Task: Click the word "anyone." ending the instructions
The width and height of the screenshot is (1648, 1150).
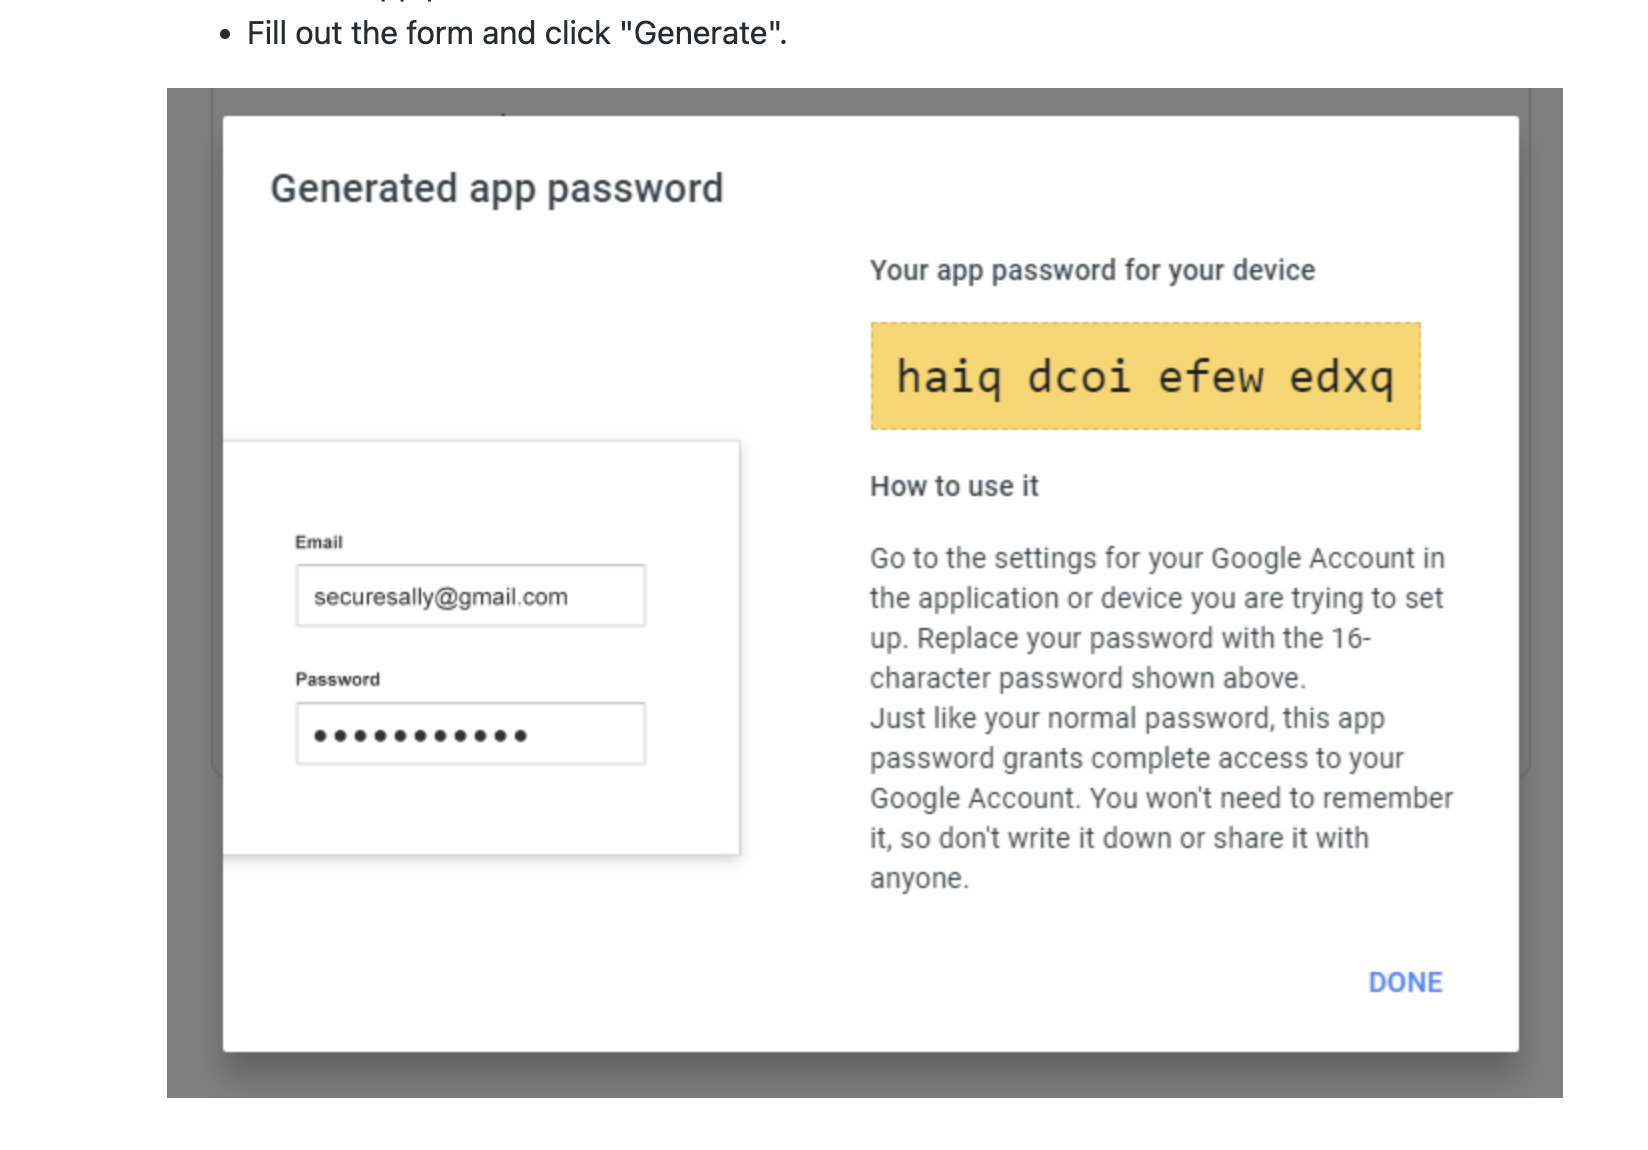Action: 919,878
